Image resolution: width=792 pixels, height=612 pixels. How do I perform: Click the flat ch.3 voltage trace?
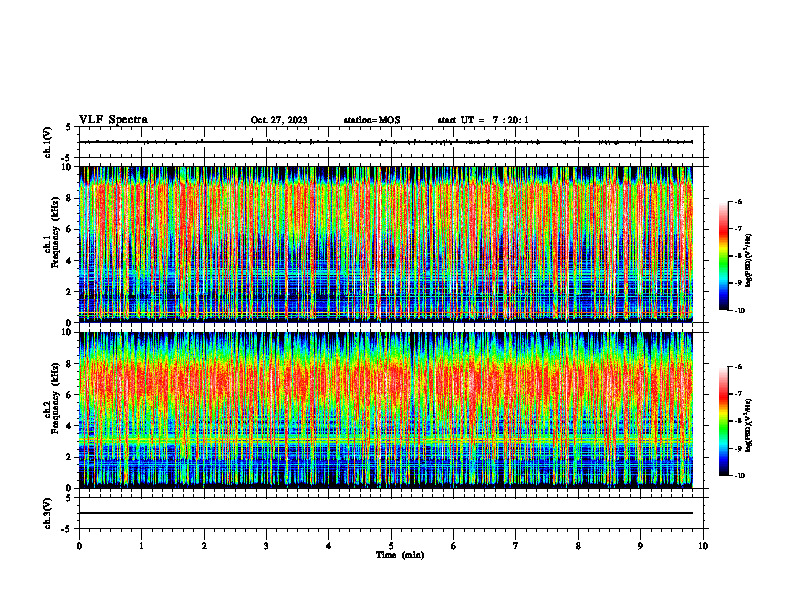pyautogui.click(x=386, y=513)
